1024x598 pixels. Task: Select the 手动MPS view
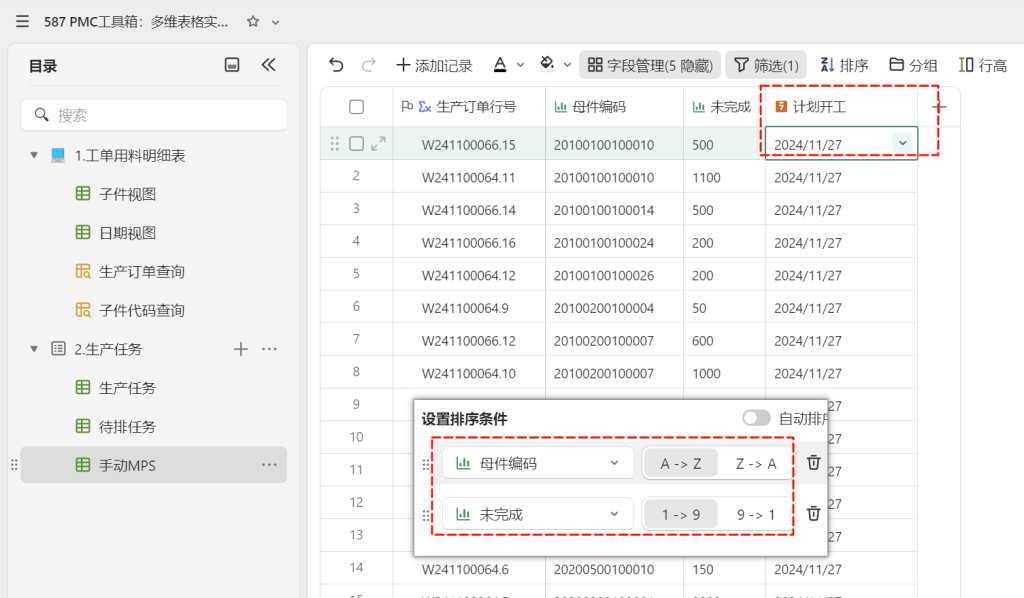click(153, 465)
